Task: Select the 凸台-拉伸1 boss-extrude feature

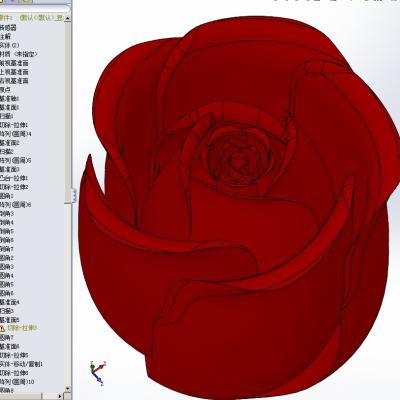Action: 14,178
